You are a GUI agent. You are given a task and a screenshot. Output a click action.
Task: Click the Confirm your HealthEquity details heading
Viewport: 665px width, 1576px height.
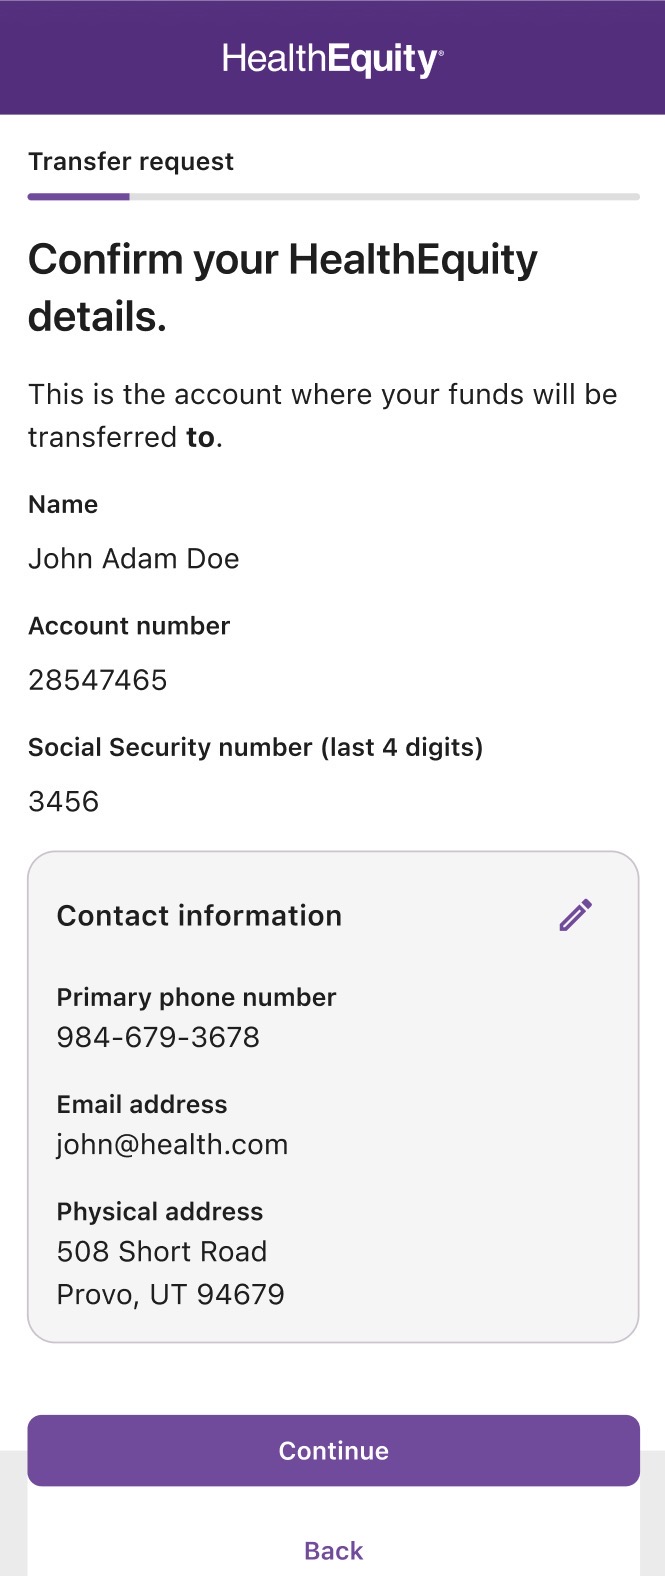283,288
